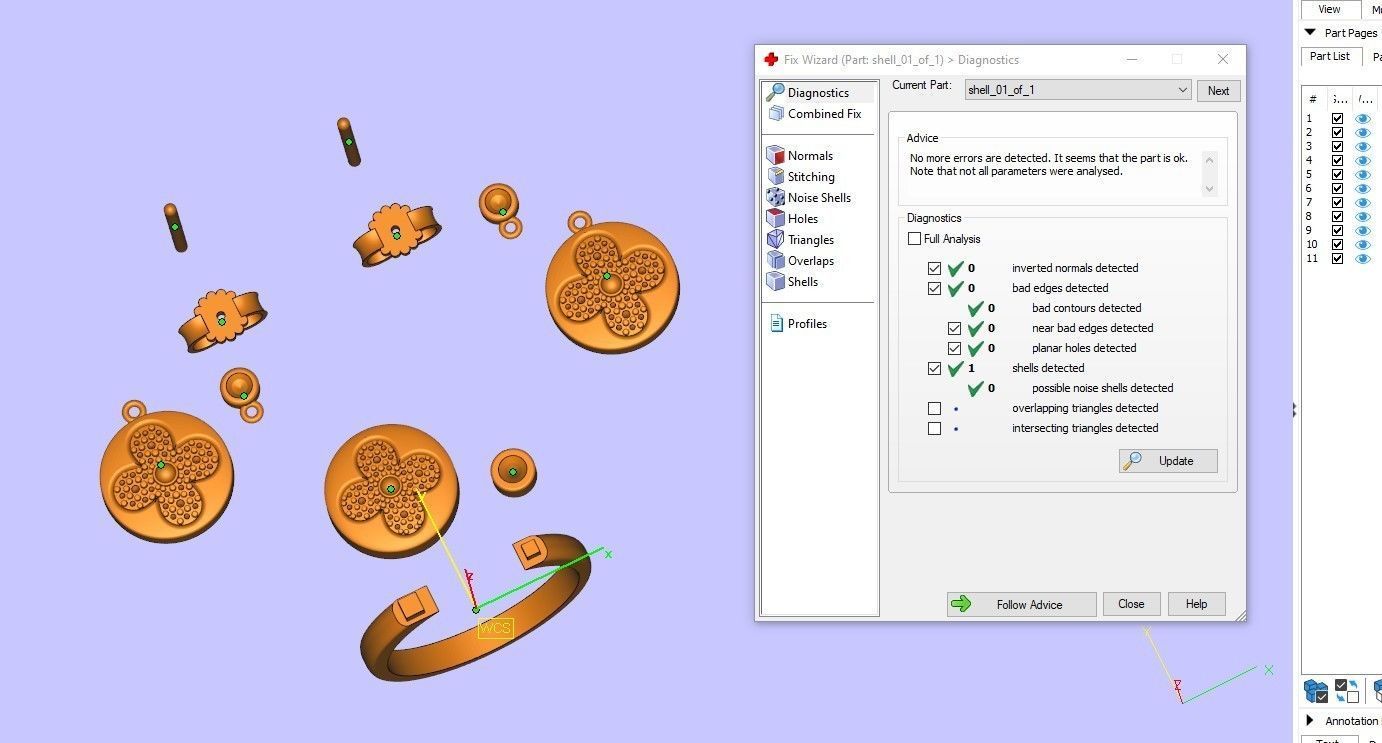Screen dimensions: 1382x743
Task: Uncheck selection checkbox of part 1
Action: pyautogui.click(x=1337, y=119)
